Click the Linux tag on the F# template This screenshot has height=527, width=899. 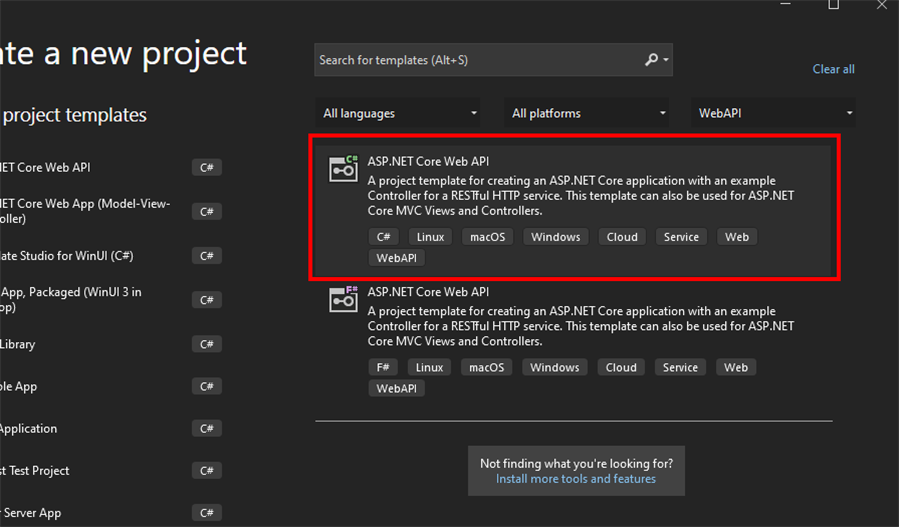pos(429,367)
